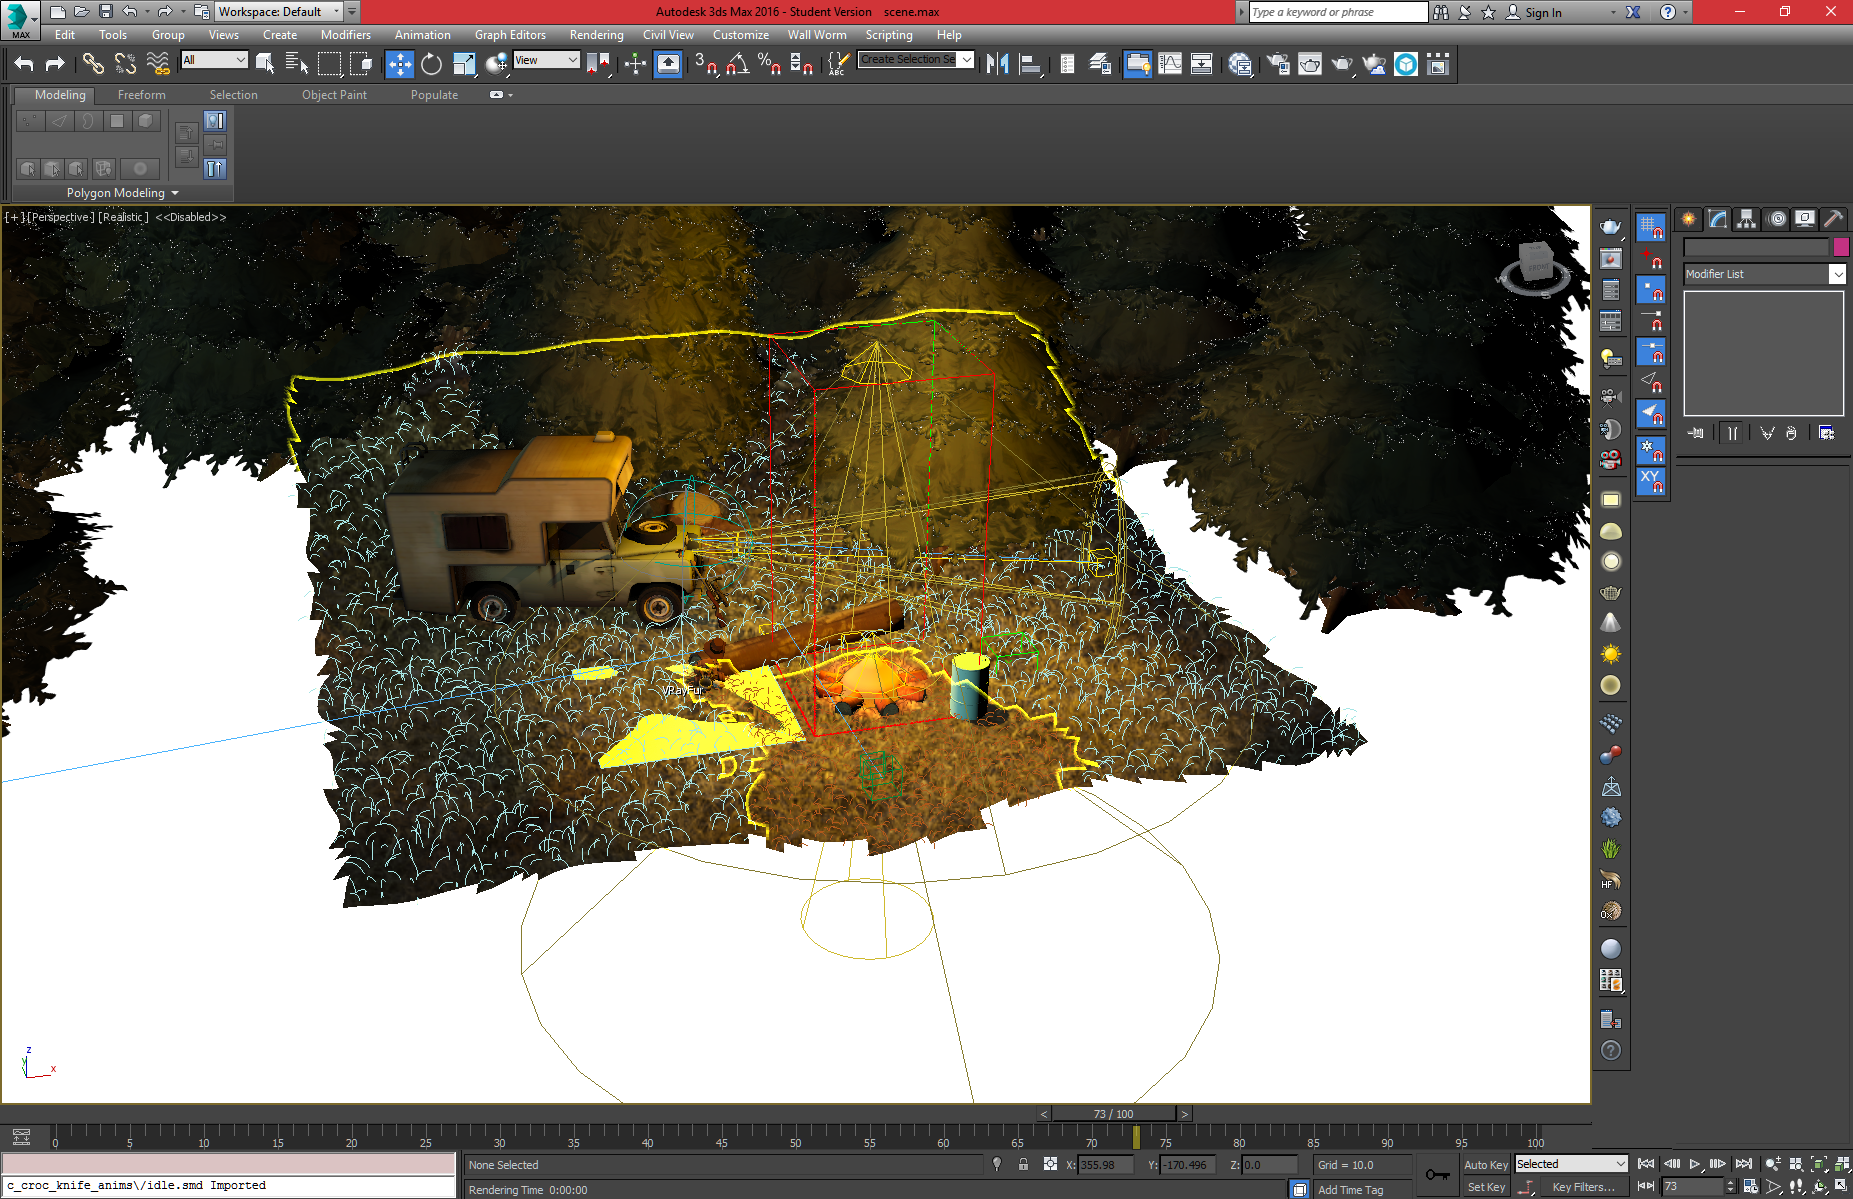Click Zoom Extents All Selected icon

[1842, 1164]
